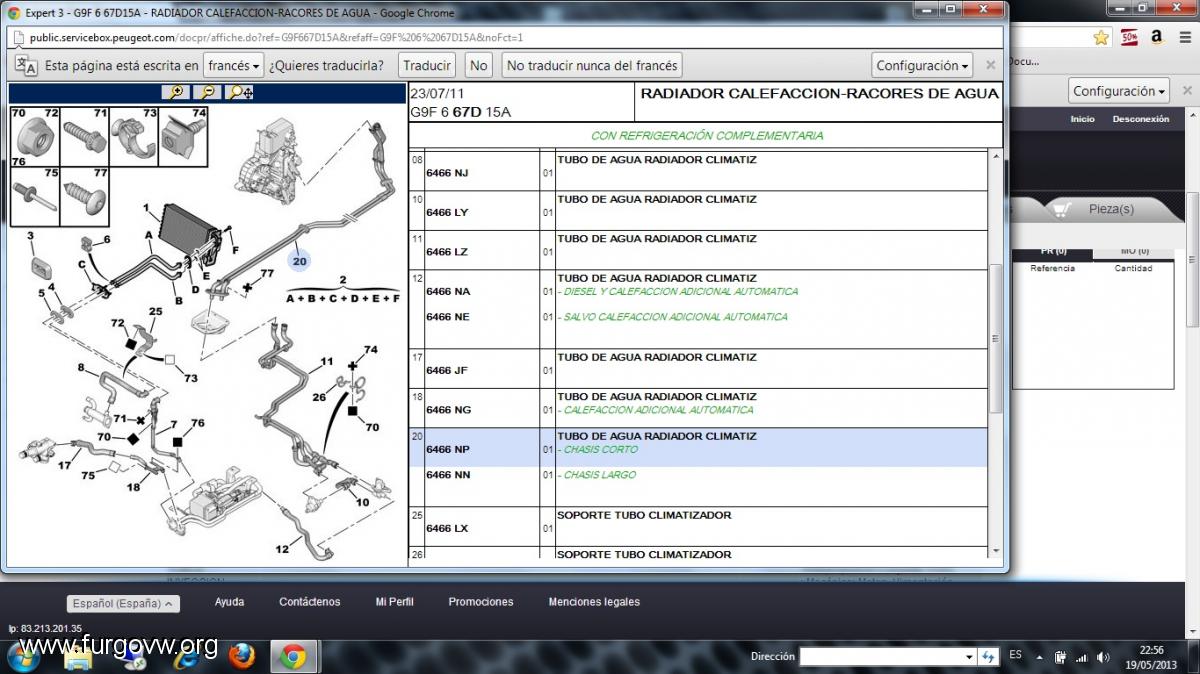
Task: Click the Amazon extension icon
Action: [x=1156, y=37]
